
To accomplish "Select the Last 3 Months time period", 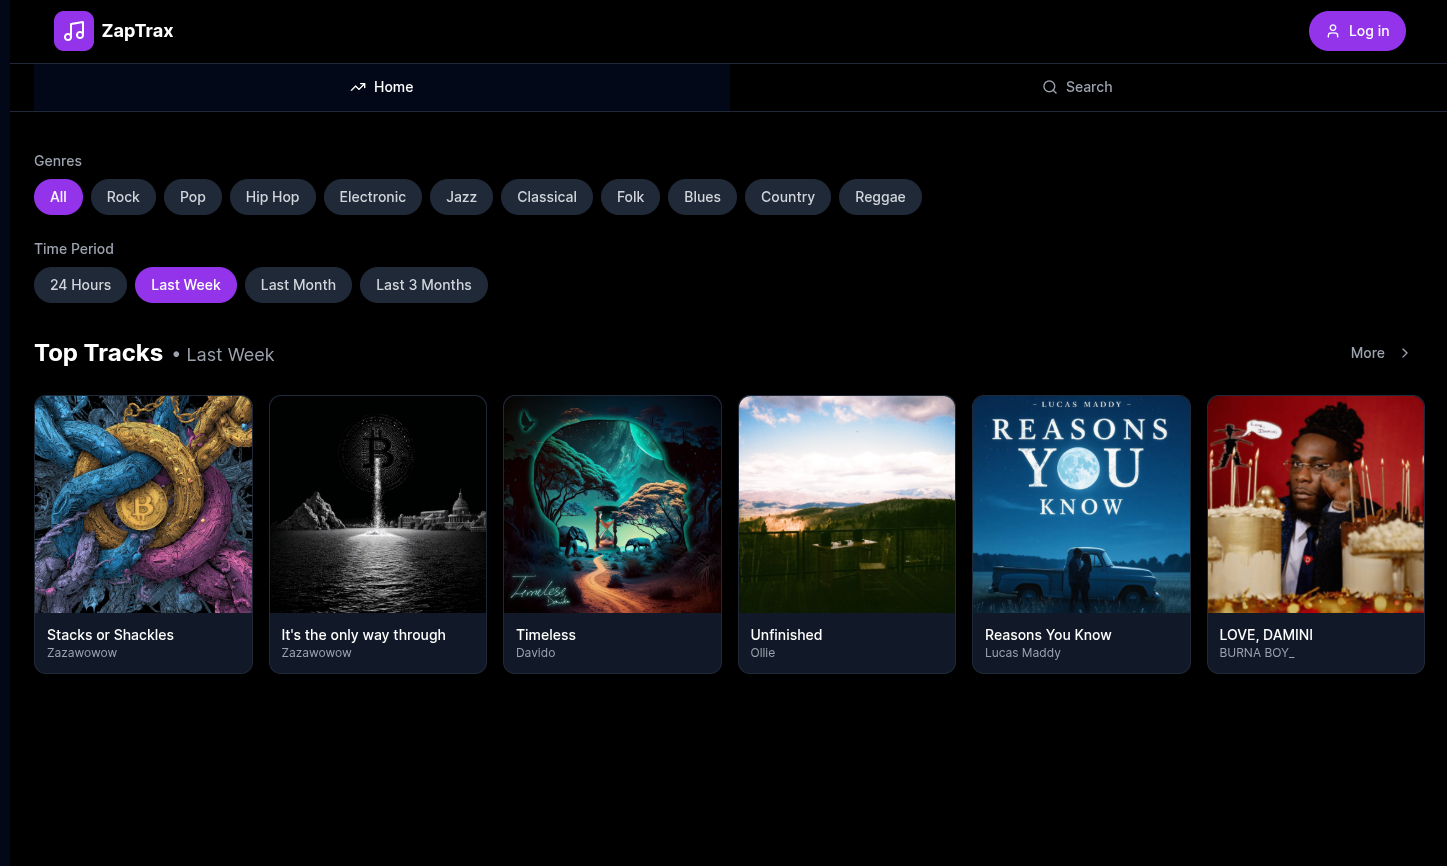I will click(x=423, y=285).
